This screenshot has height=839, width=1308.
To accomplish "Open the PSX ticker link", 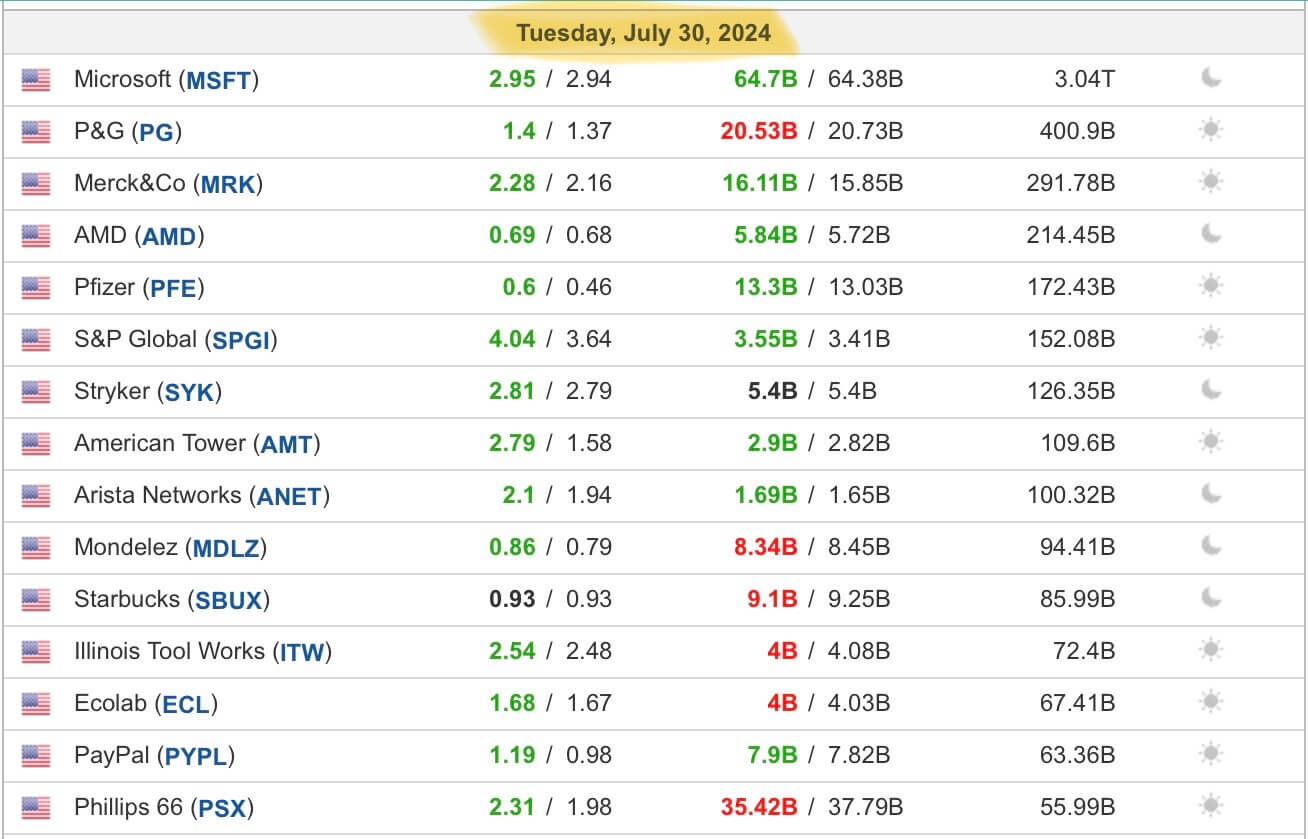I will point(222,808).
